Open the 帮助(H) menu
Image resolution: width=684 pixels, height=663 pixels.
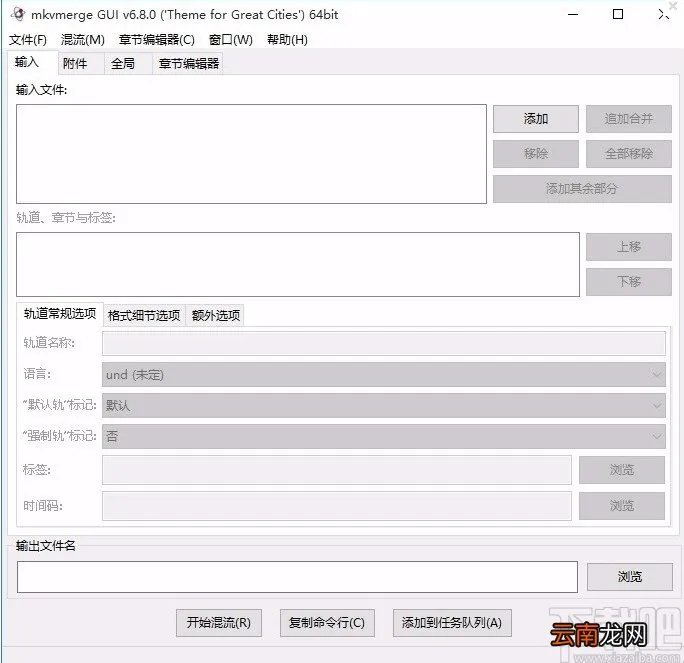point(287,40)
